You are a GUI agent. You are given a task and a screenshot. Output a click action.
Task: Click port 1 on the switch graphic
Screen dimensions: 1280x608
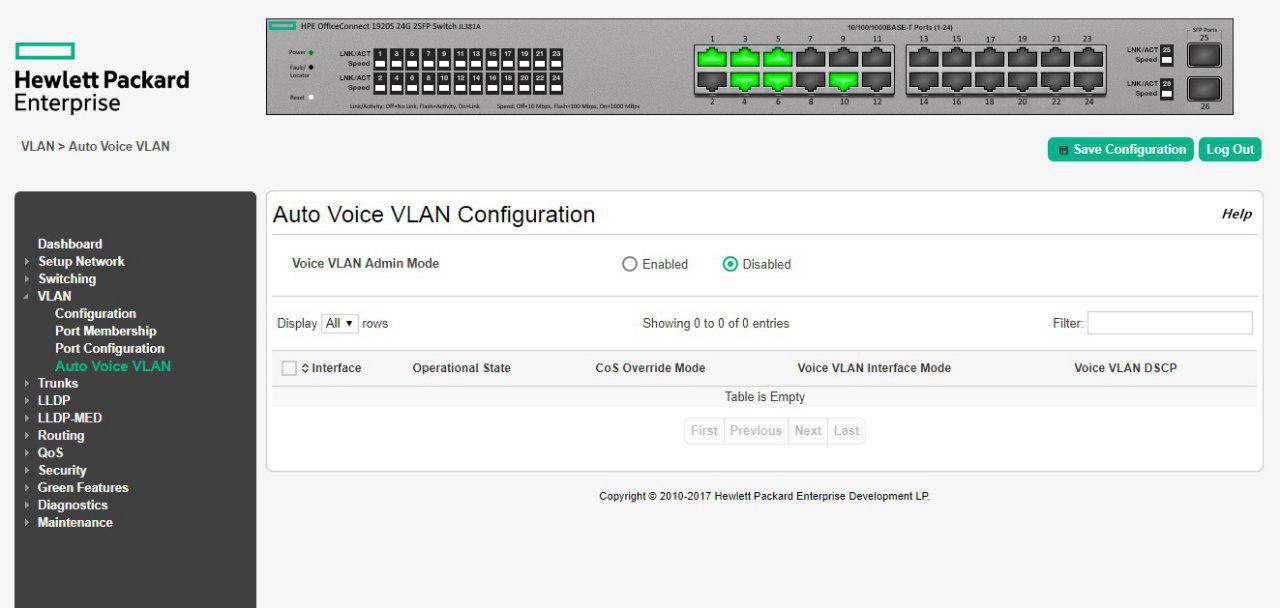(712, 58)
